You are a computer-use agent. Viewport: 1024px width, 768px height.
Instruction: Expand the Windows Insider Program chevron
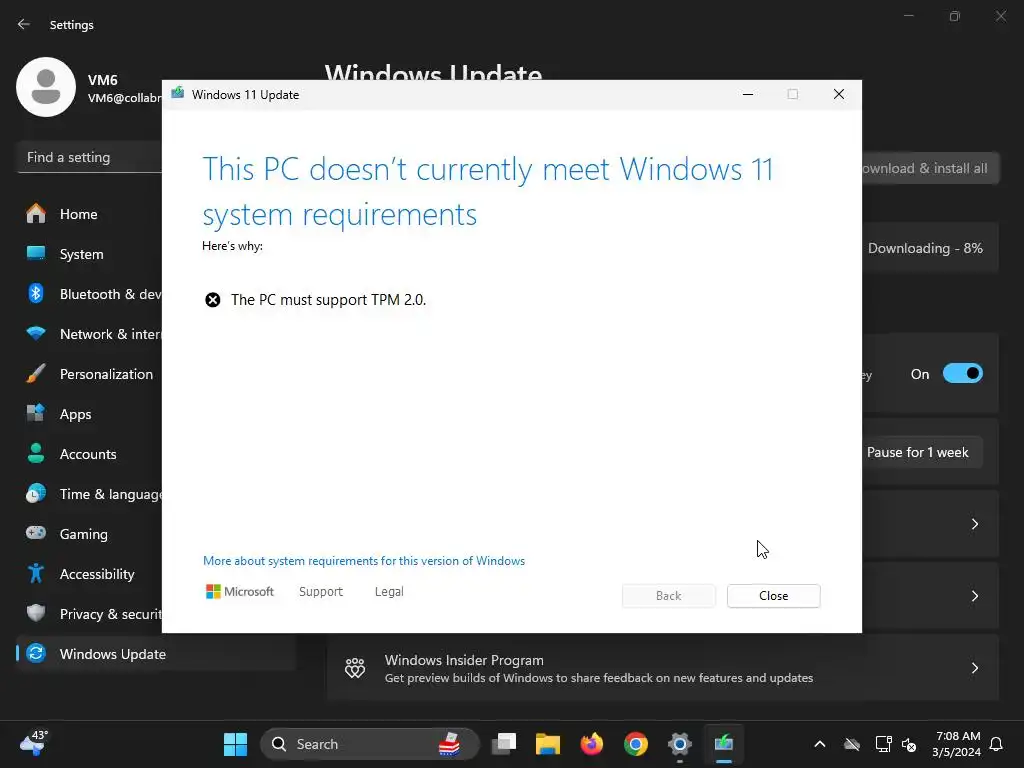pyautogui.click(x=974, y=667)
